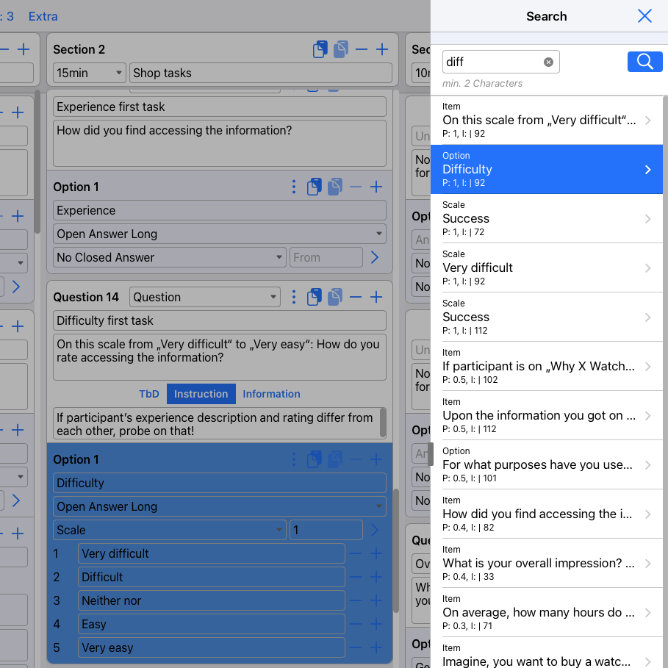Remove the Experience Option 1 via minus
The height and width of the screenshot is (668, 668).
click(355, 187)
